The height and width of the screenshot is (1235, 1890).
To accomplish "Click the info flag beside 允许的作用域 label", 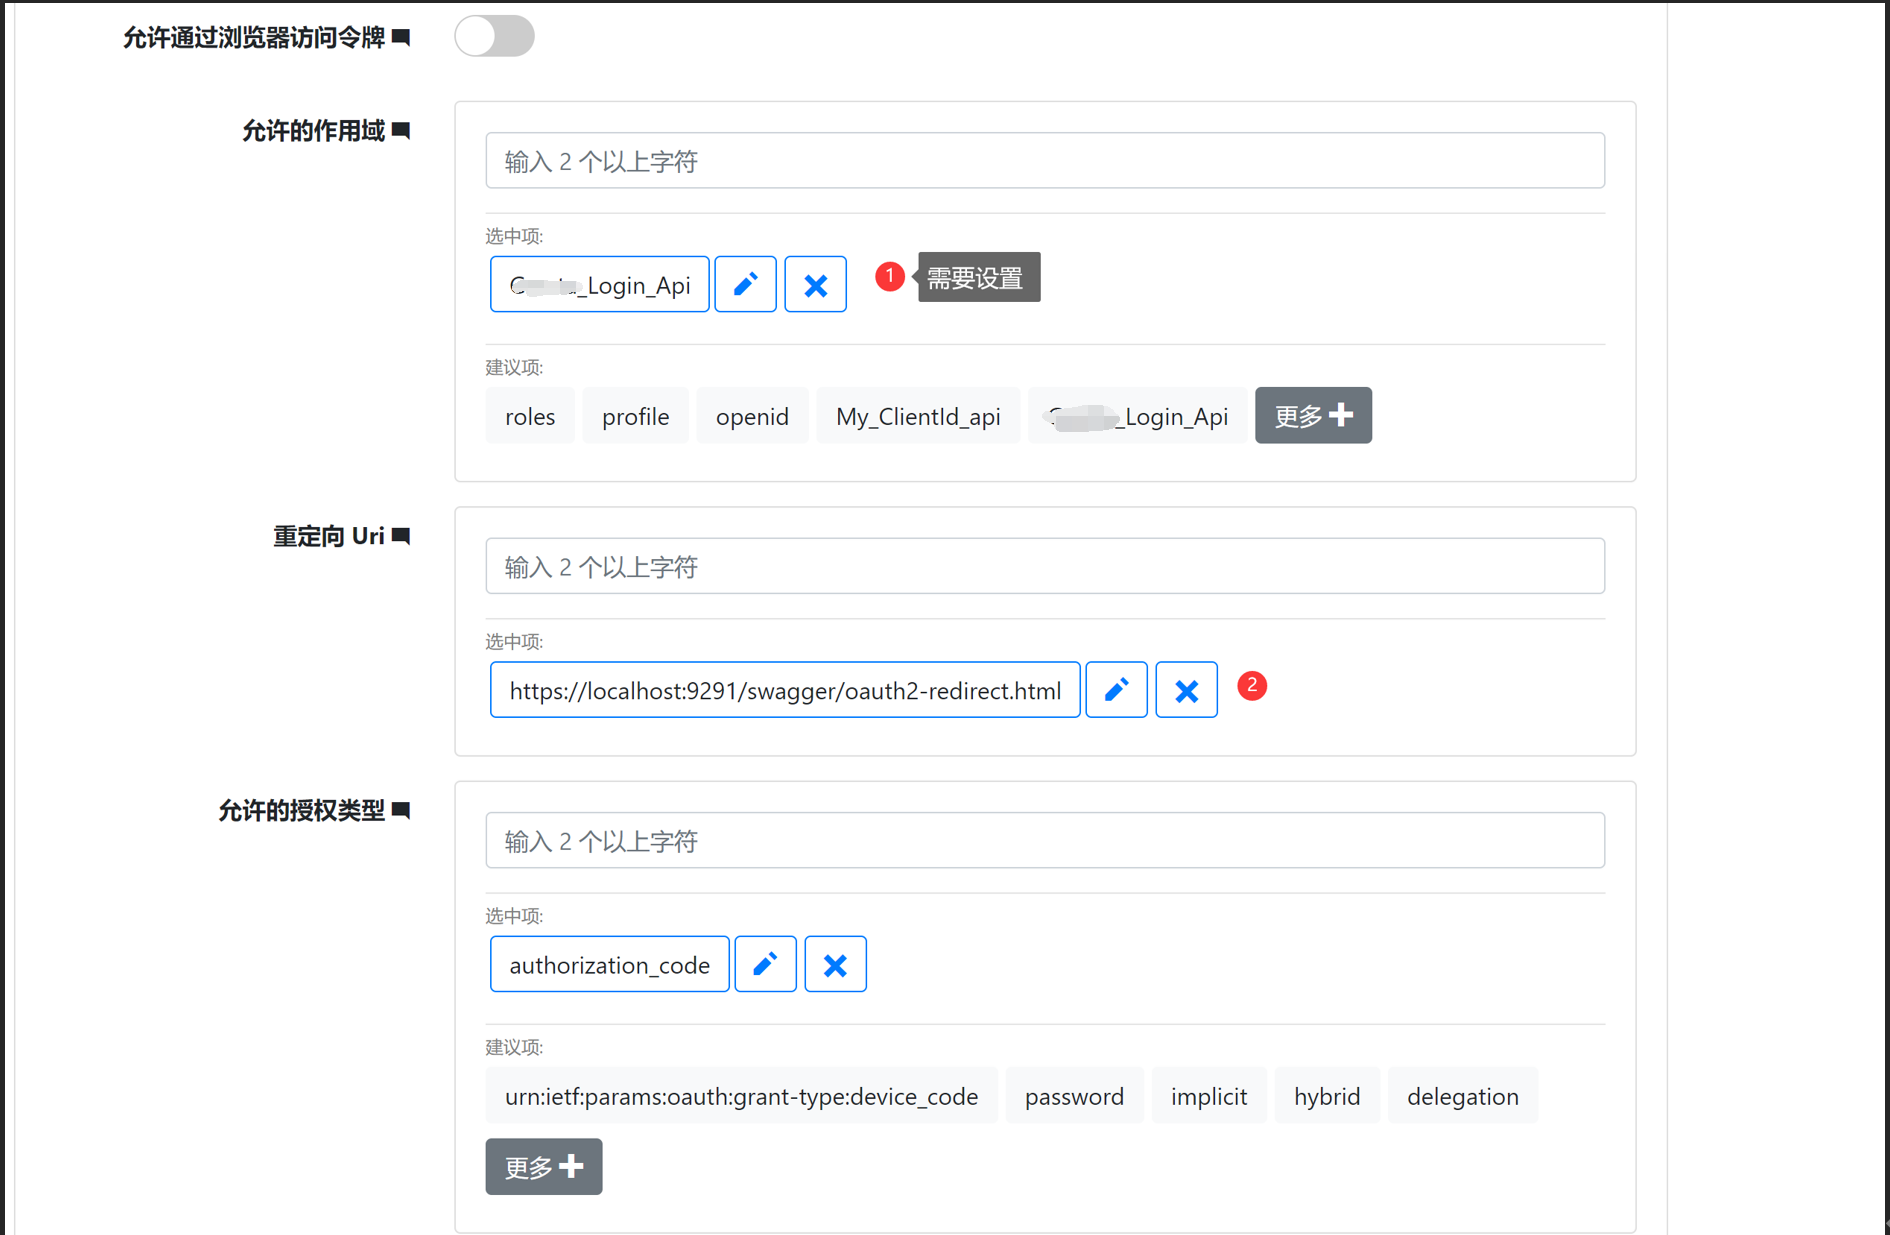I will (x=401, y=131).
